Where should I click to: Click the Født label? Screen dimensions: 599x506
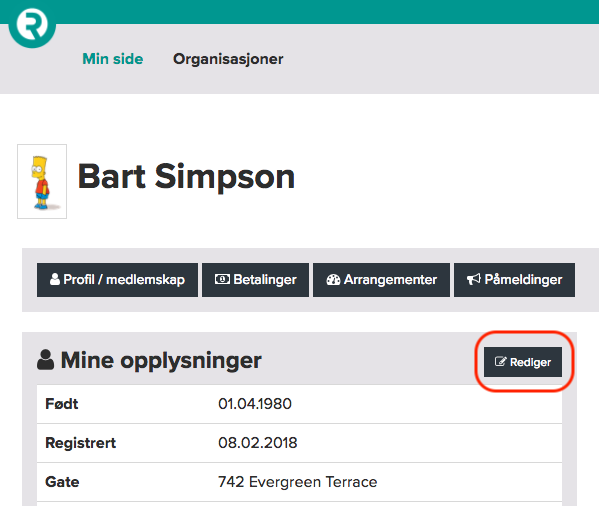coord(62,404)
